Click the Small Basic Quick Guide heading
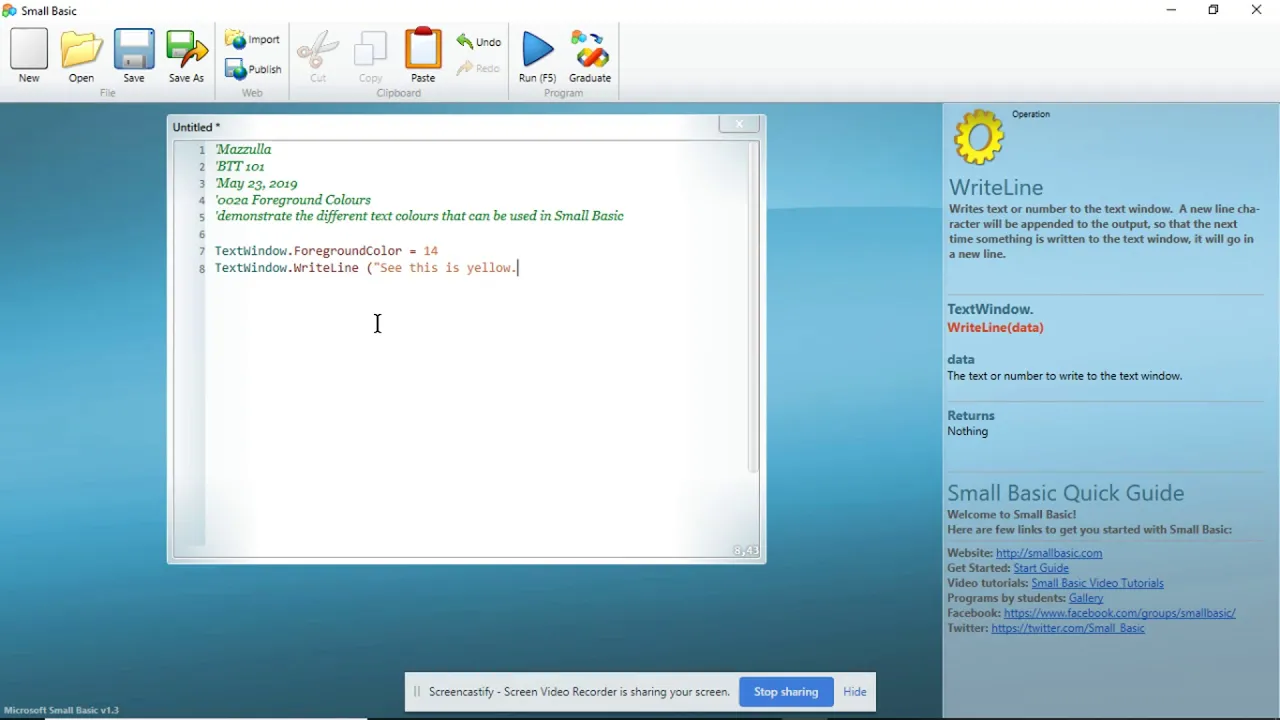This screenshot has height=720, width=1280. point(1066,493)
